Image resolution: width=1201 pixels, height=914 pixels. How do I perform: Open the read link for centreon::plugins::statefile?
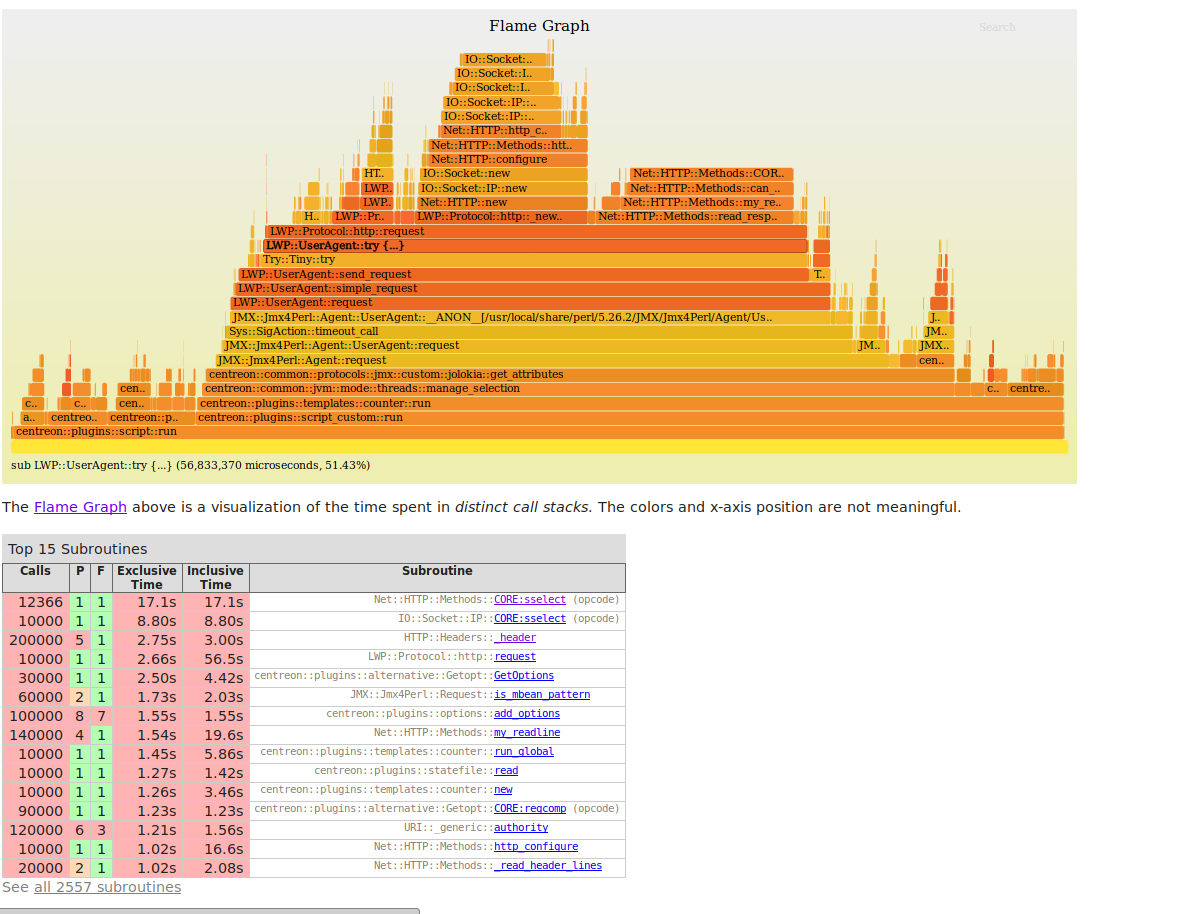click(x=506, y=770)
